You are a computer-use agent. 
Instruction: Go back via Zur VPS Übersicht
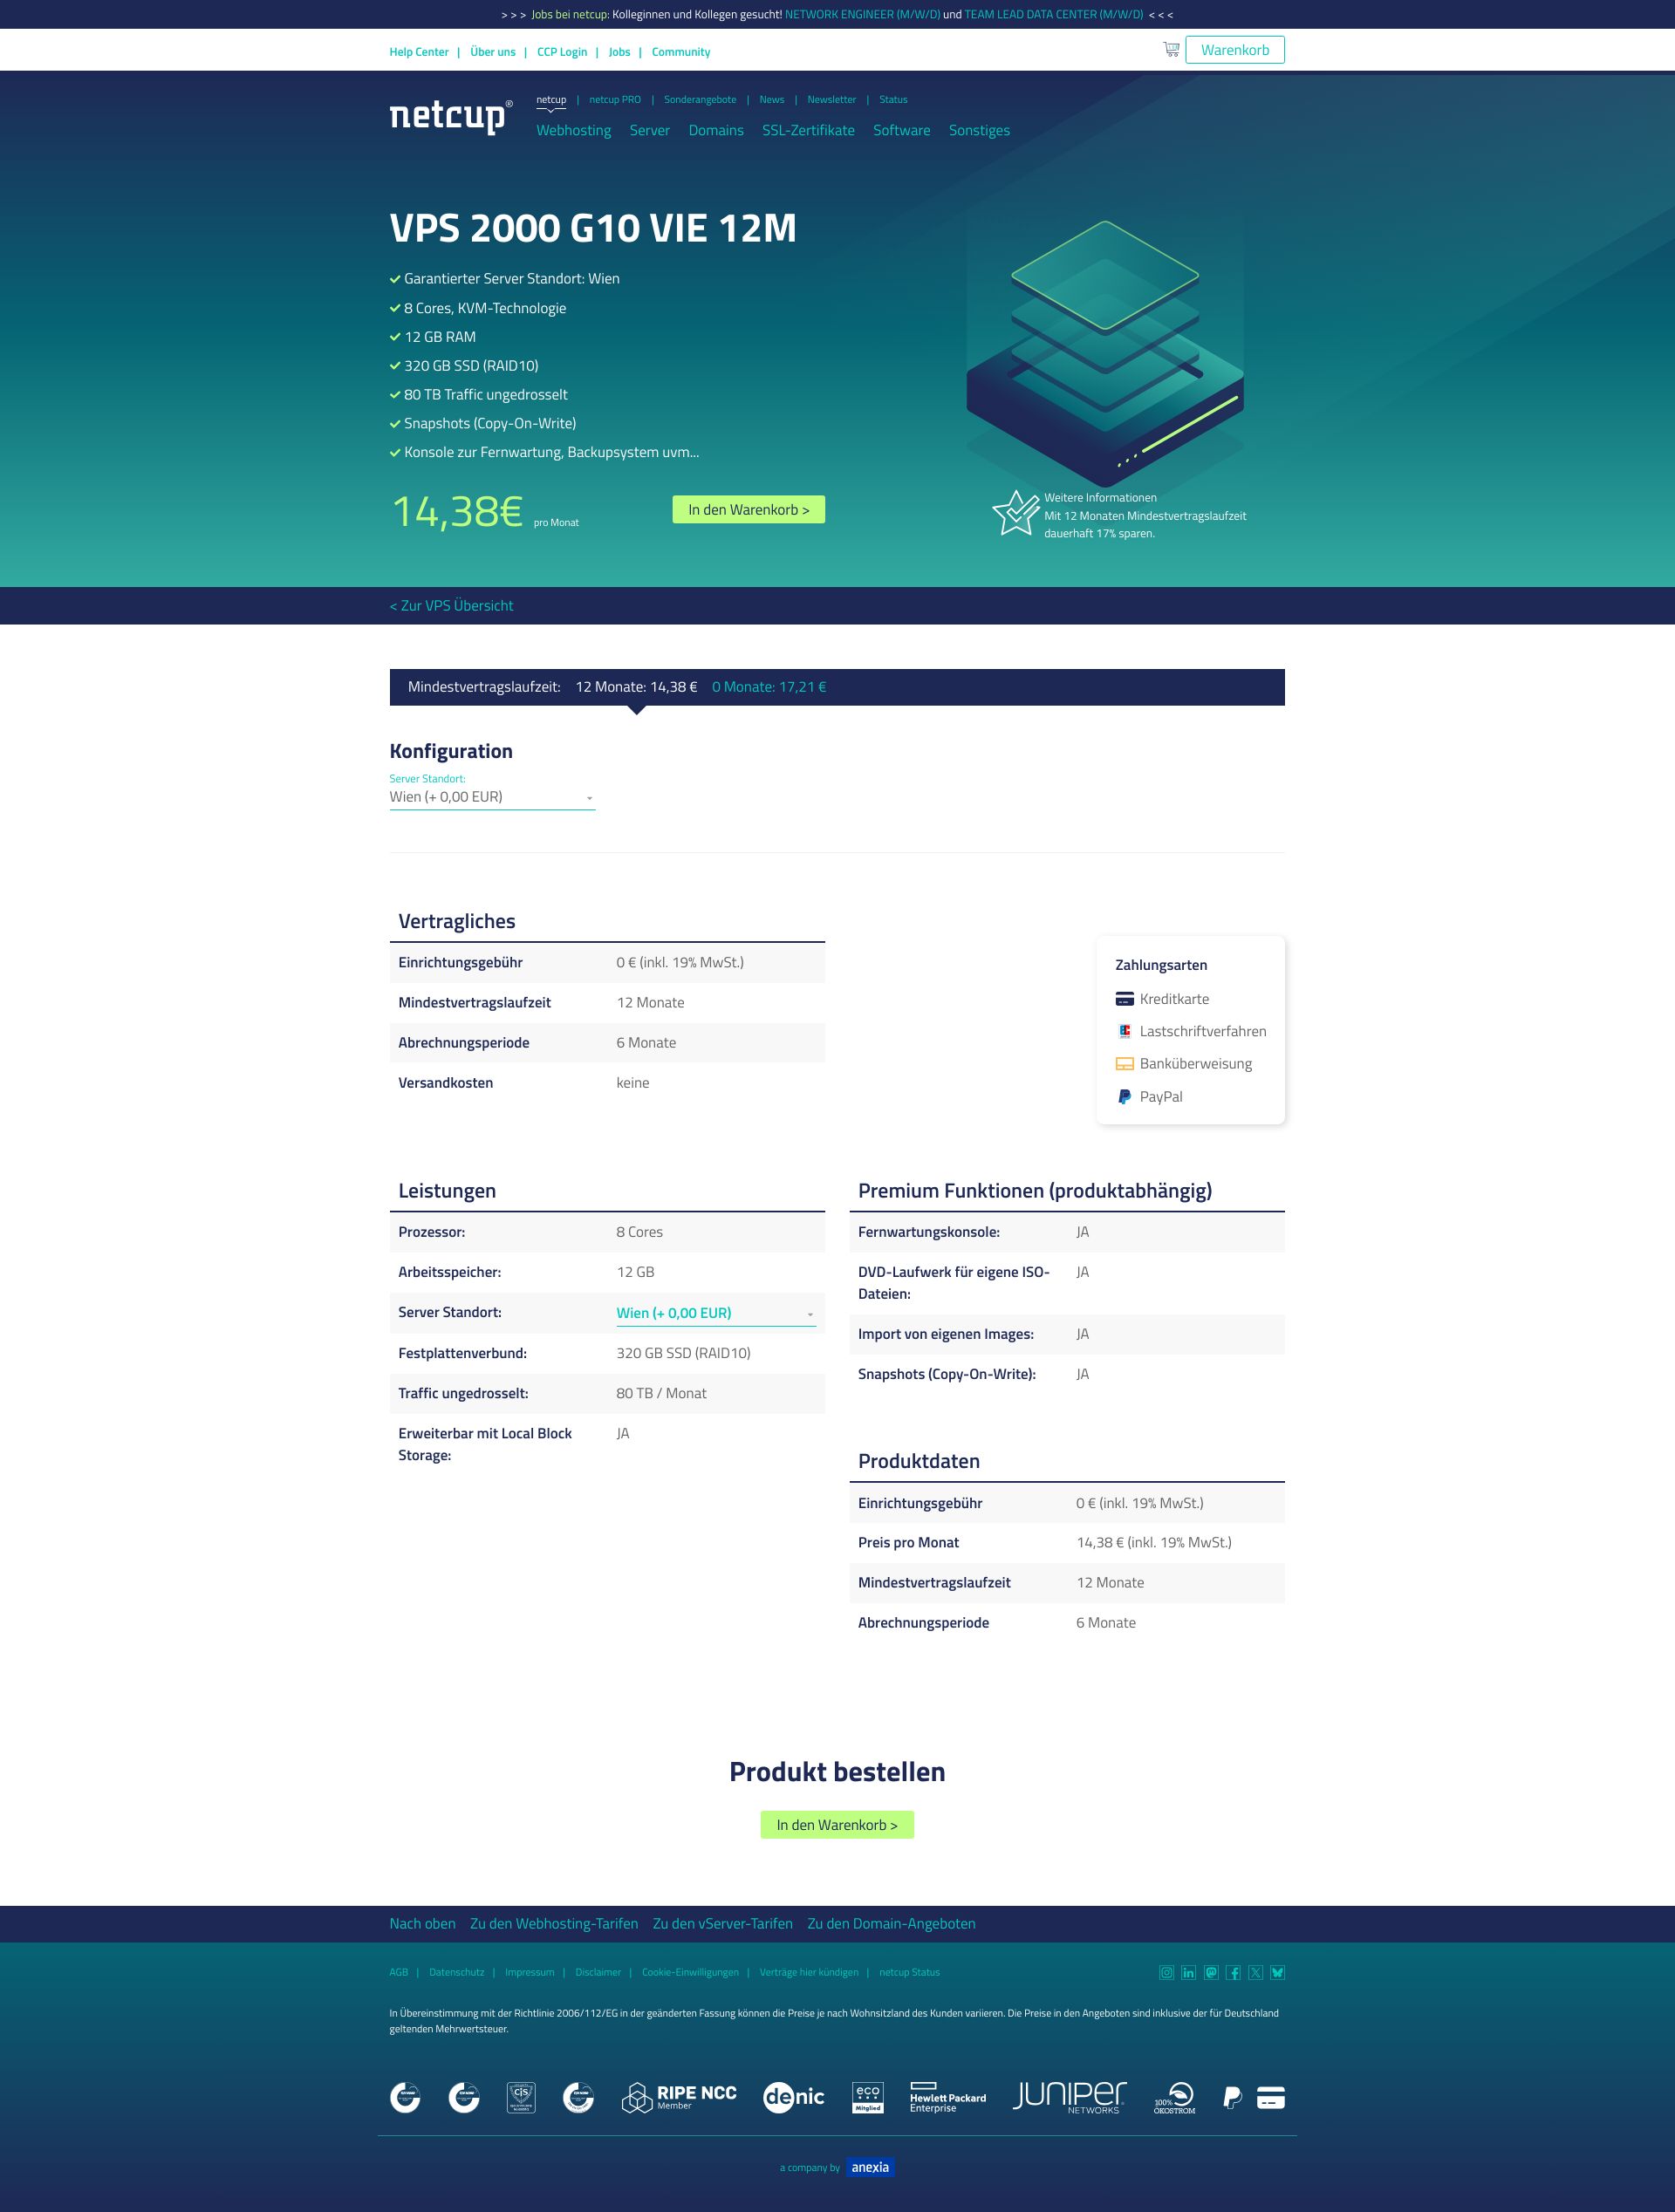point(451,605)
